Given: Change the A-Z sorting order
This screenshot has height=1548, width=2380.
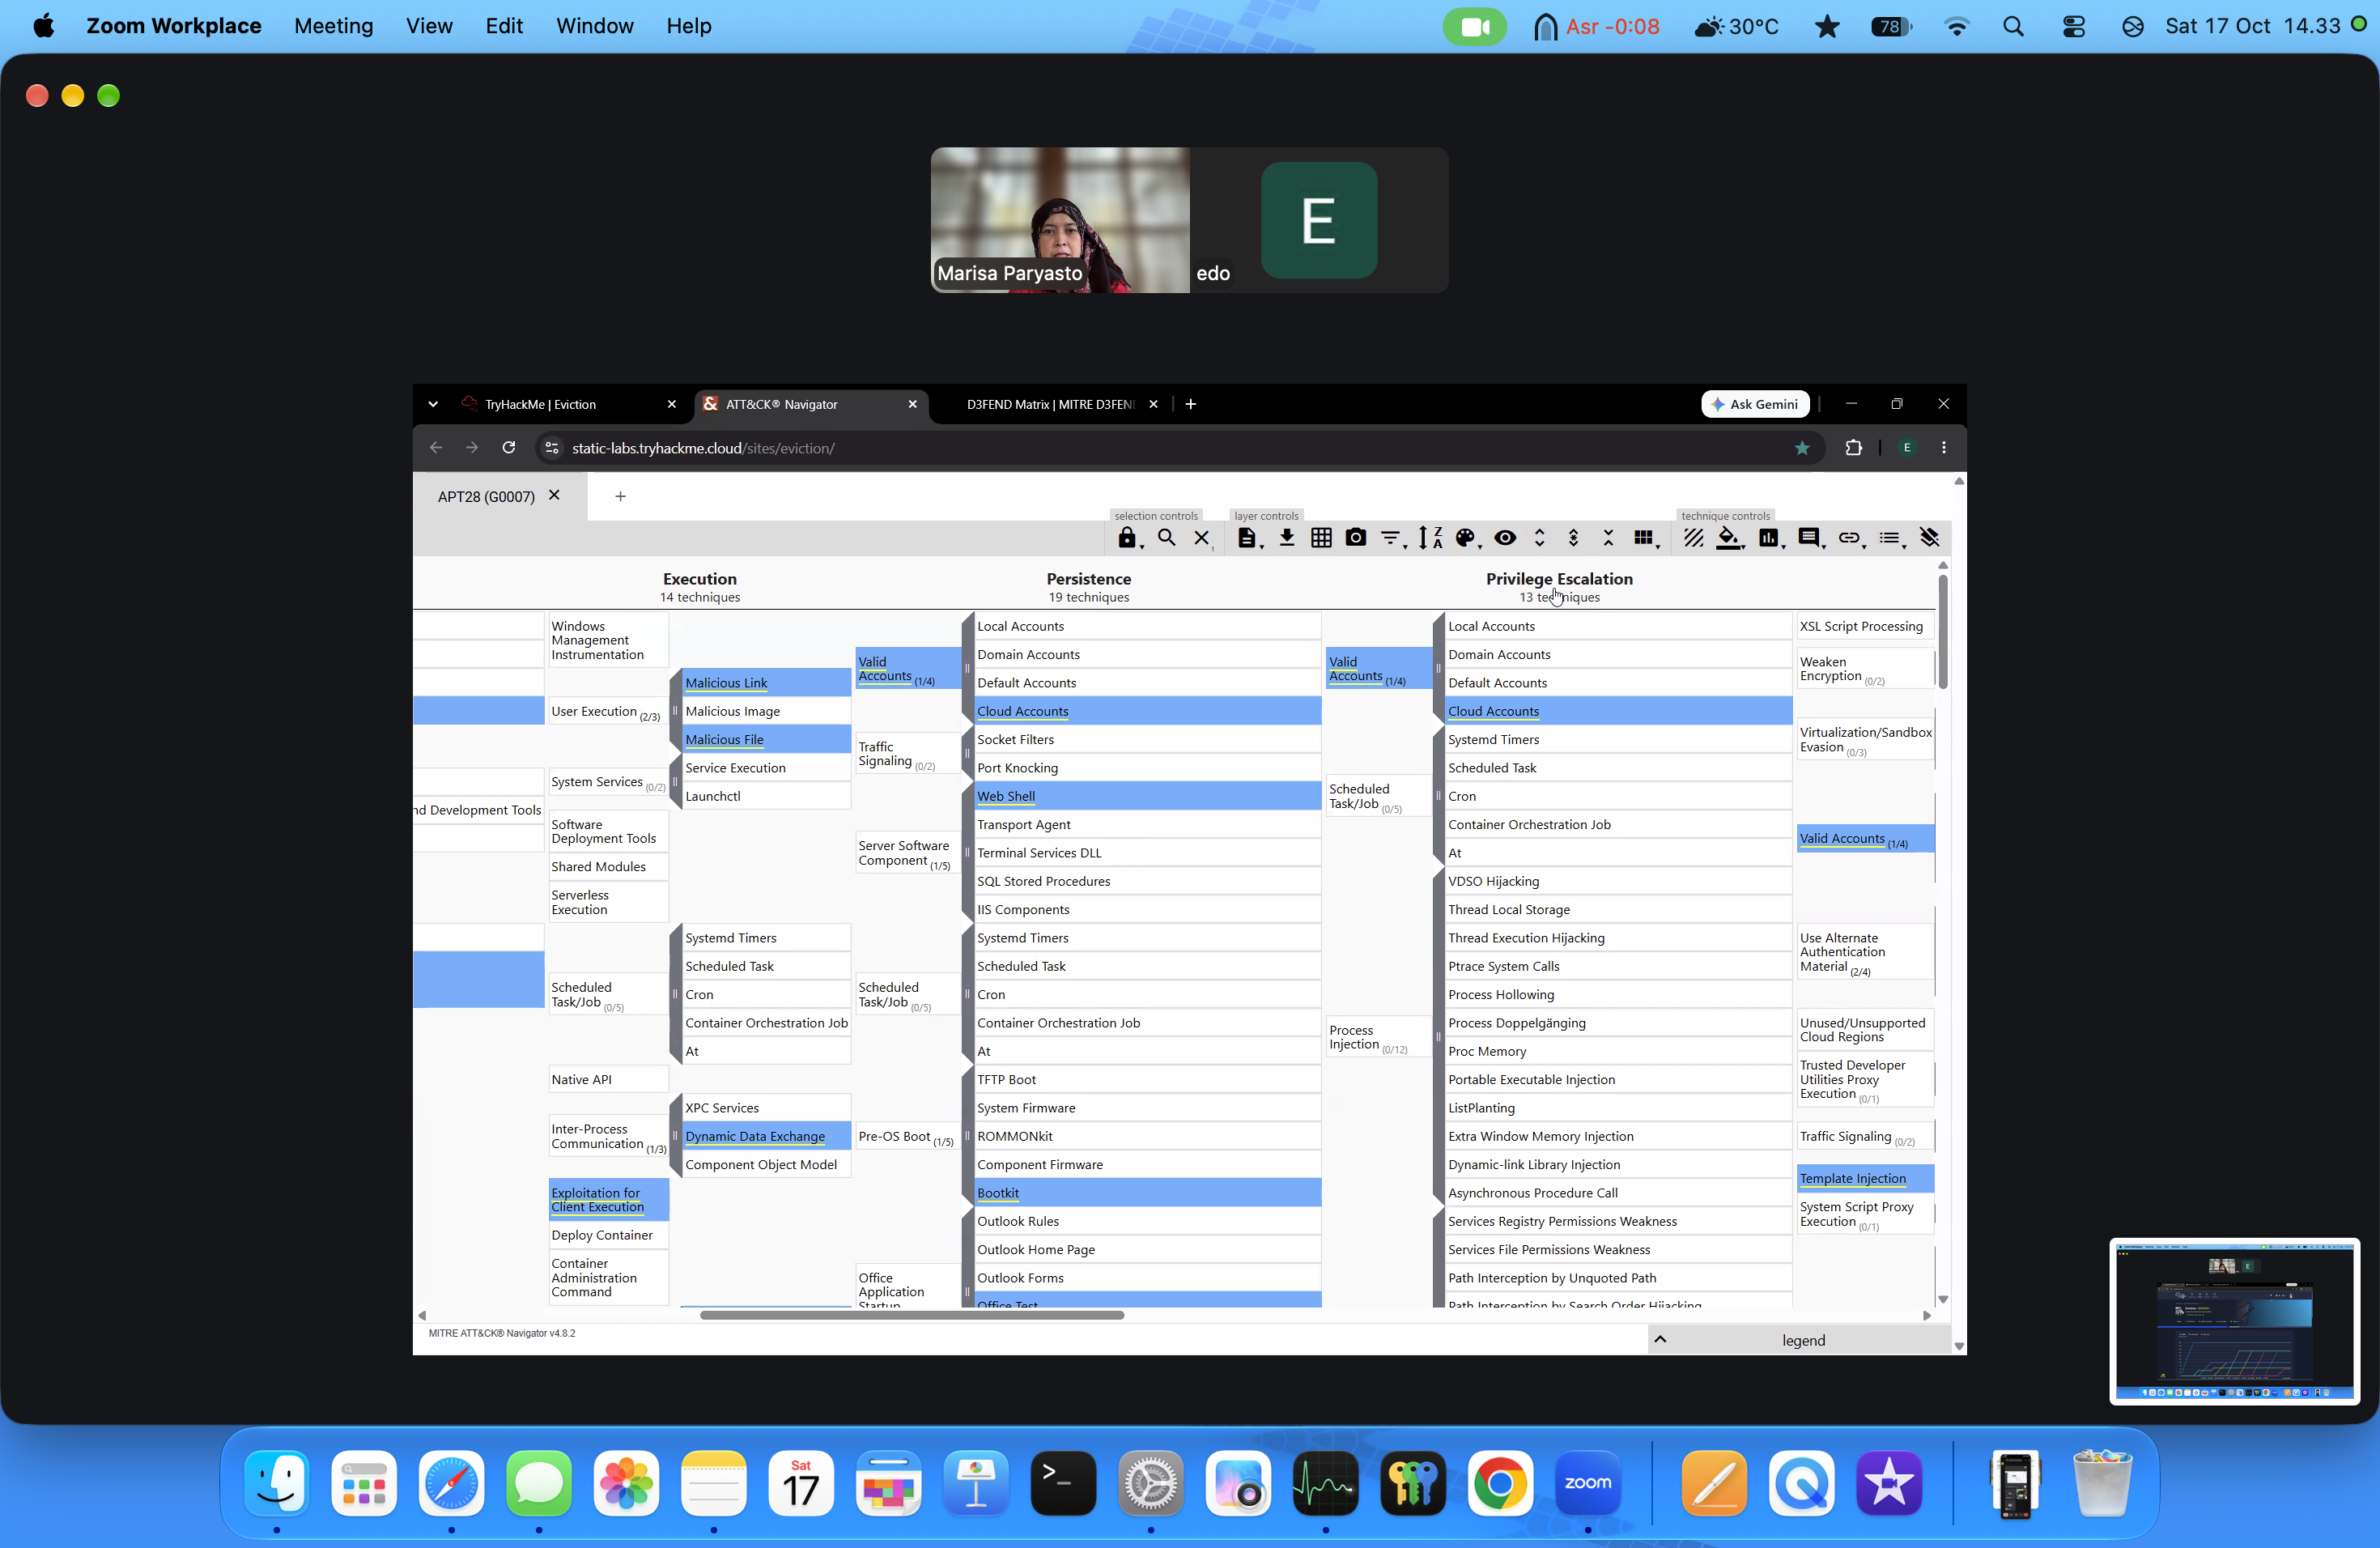Looking at the screenshot, I should coord(1431,538).
